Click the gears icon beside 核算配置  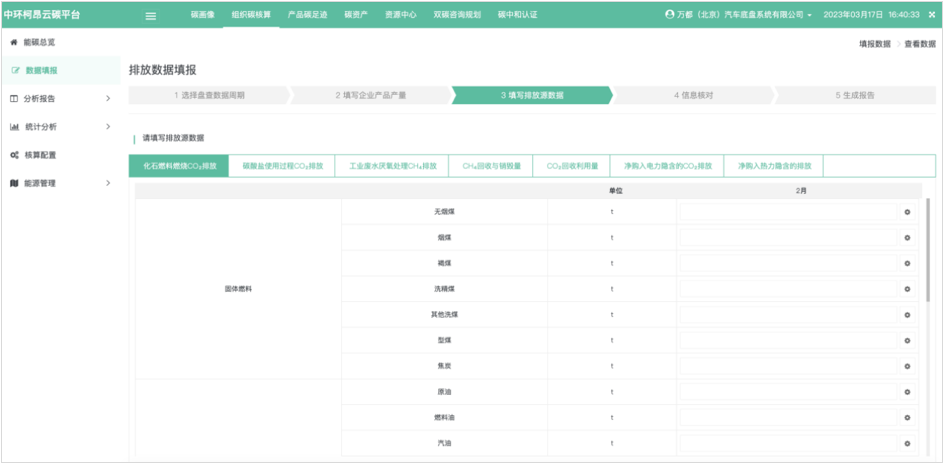[x=15, y=155]
